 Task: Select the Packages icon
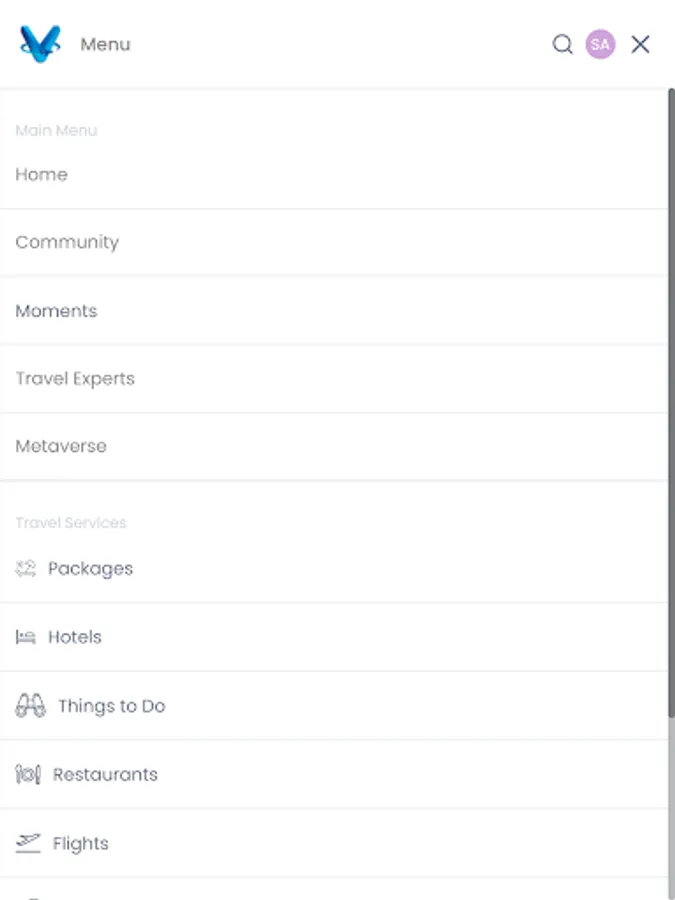[25, 568]
